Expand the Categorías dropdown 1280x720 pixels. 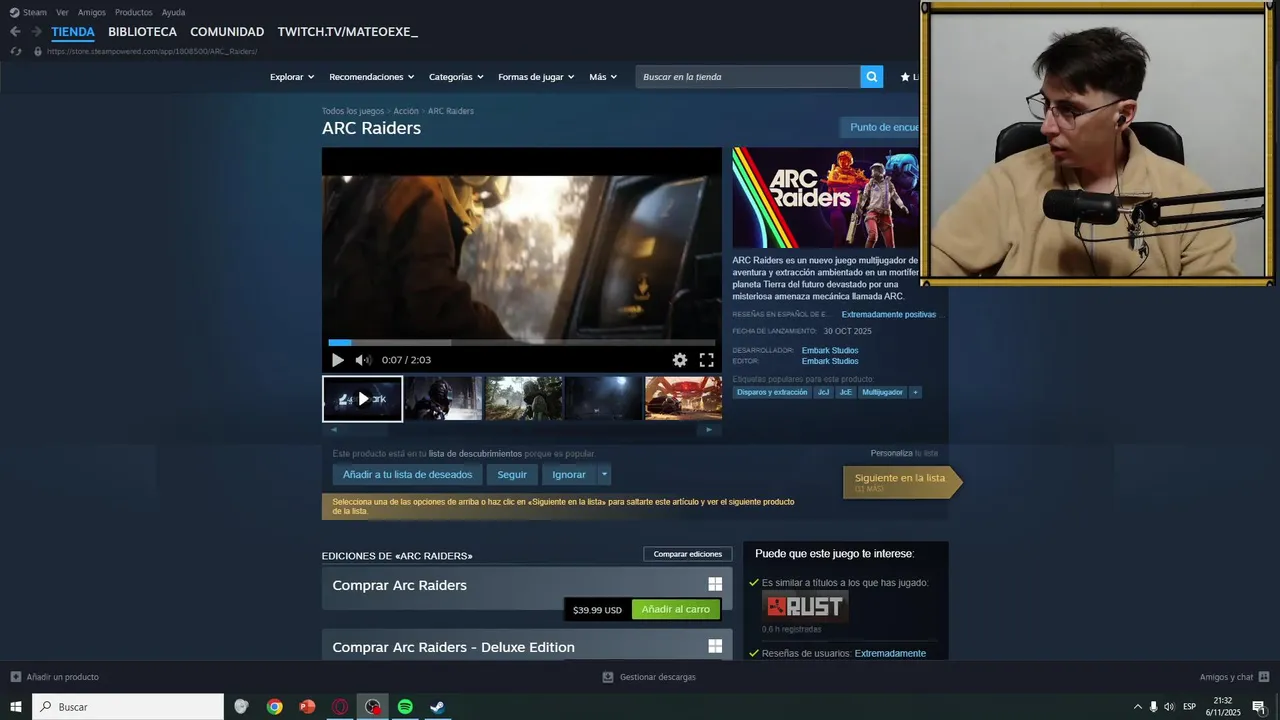click(x=456, y=77)
